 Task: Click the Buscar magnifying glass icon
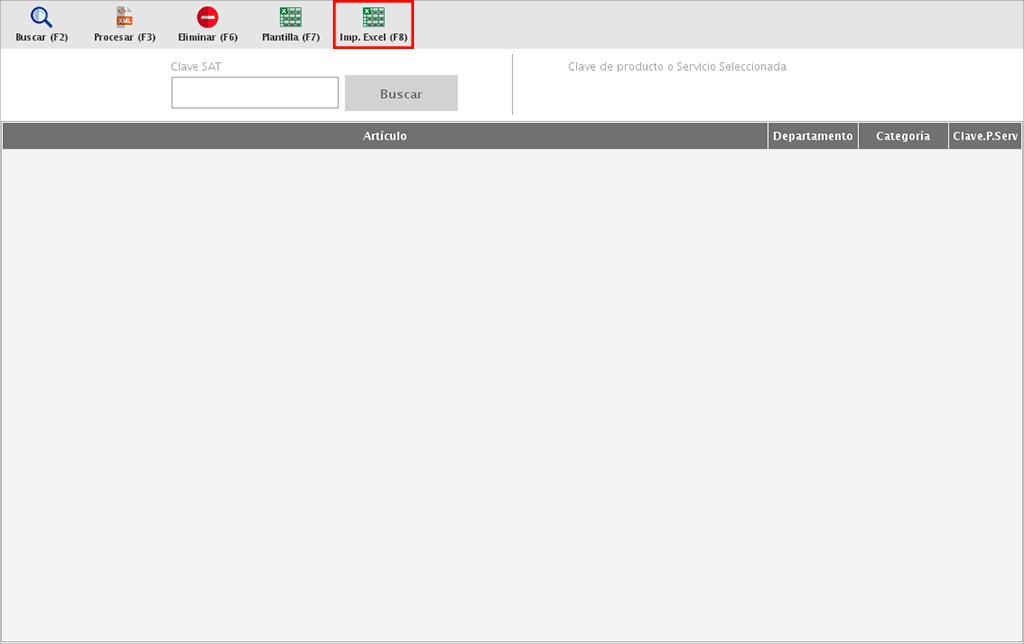coord(41,17)
